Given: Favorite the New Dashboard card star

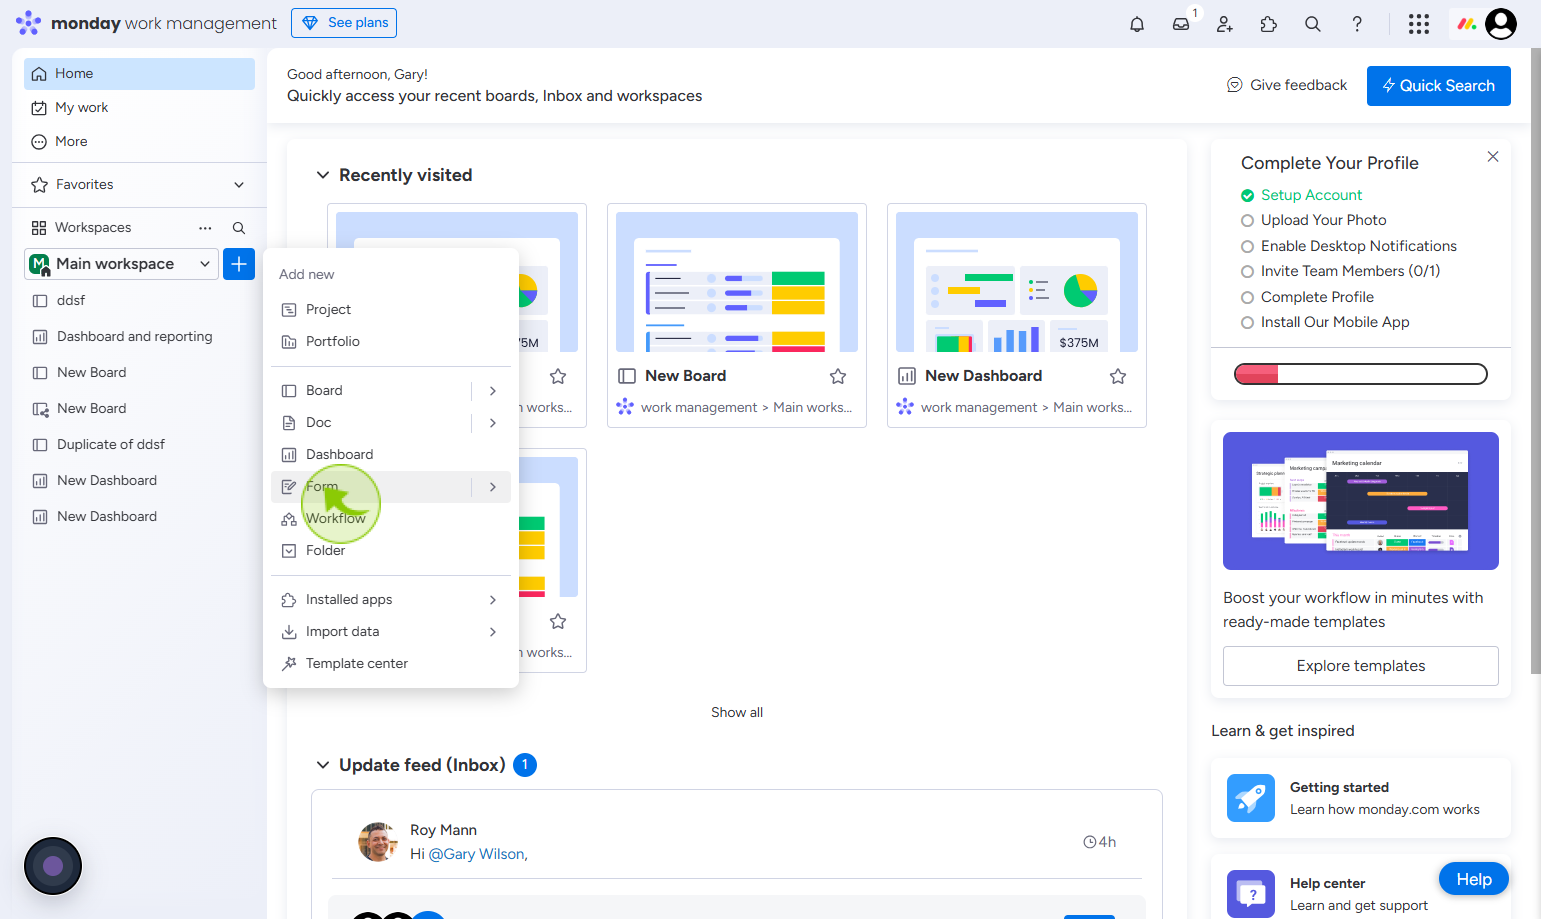Looking at the screenshot, I should coord(1118,376).
